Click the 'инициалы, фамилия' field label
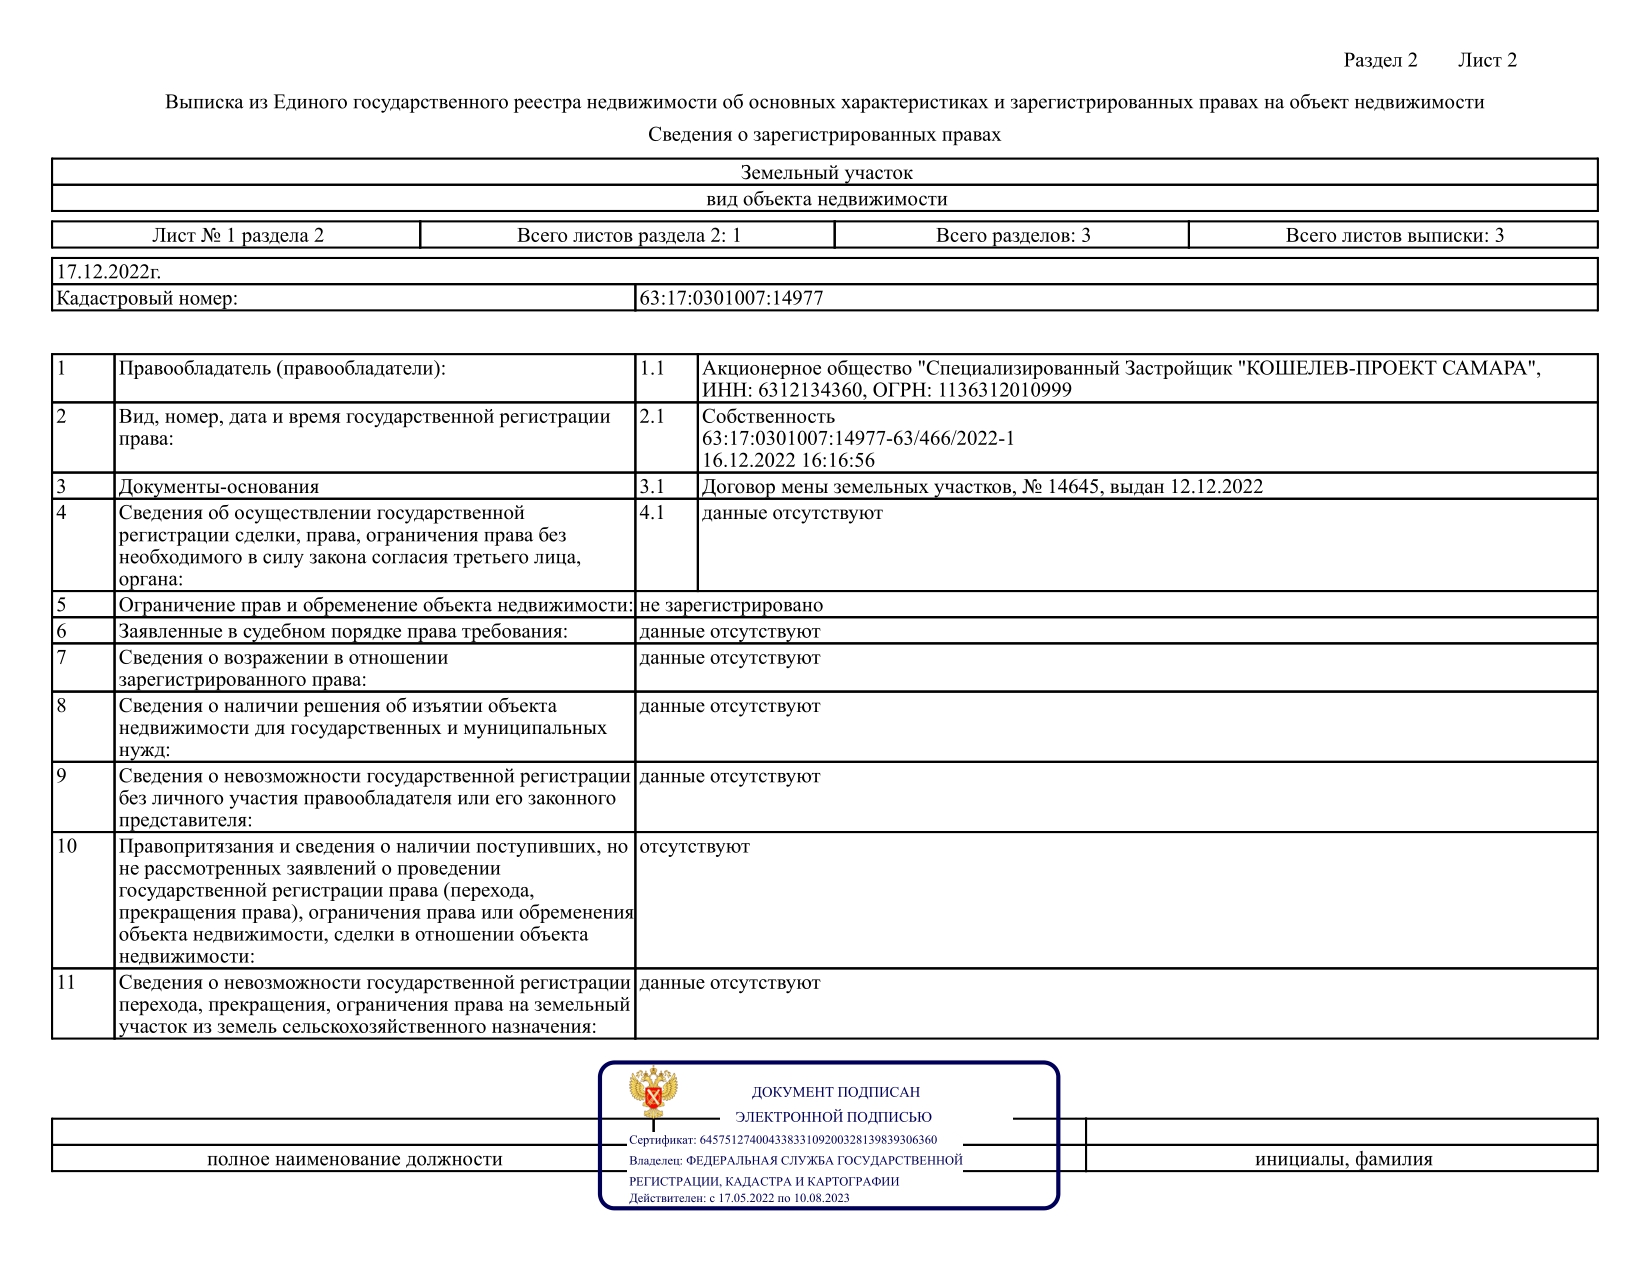 1343,1159
